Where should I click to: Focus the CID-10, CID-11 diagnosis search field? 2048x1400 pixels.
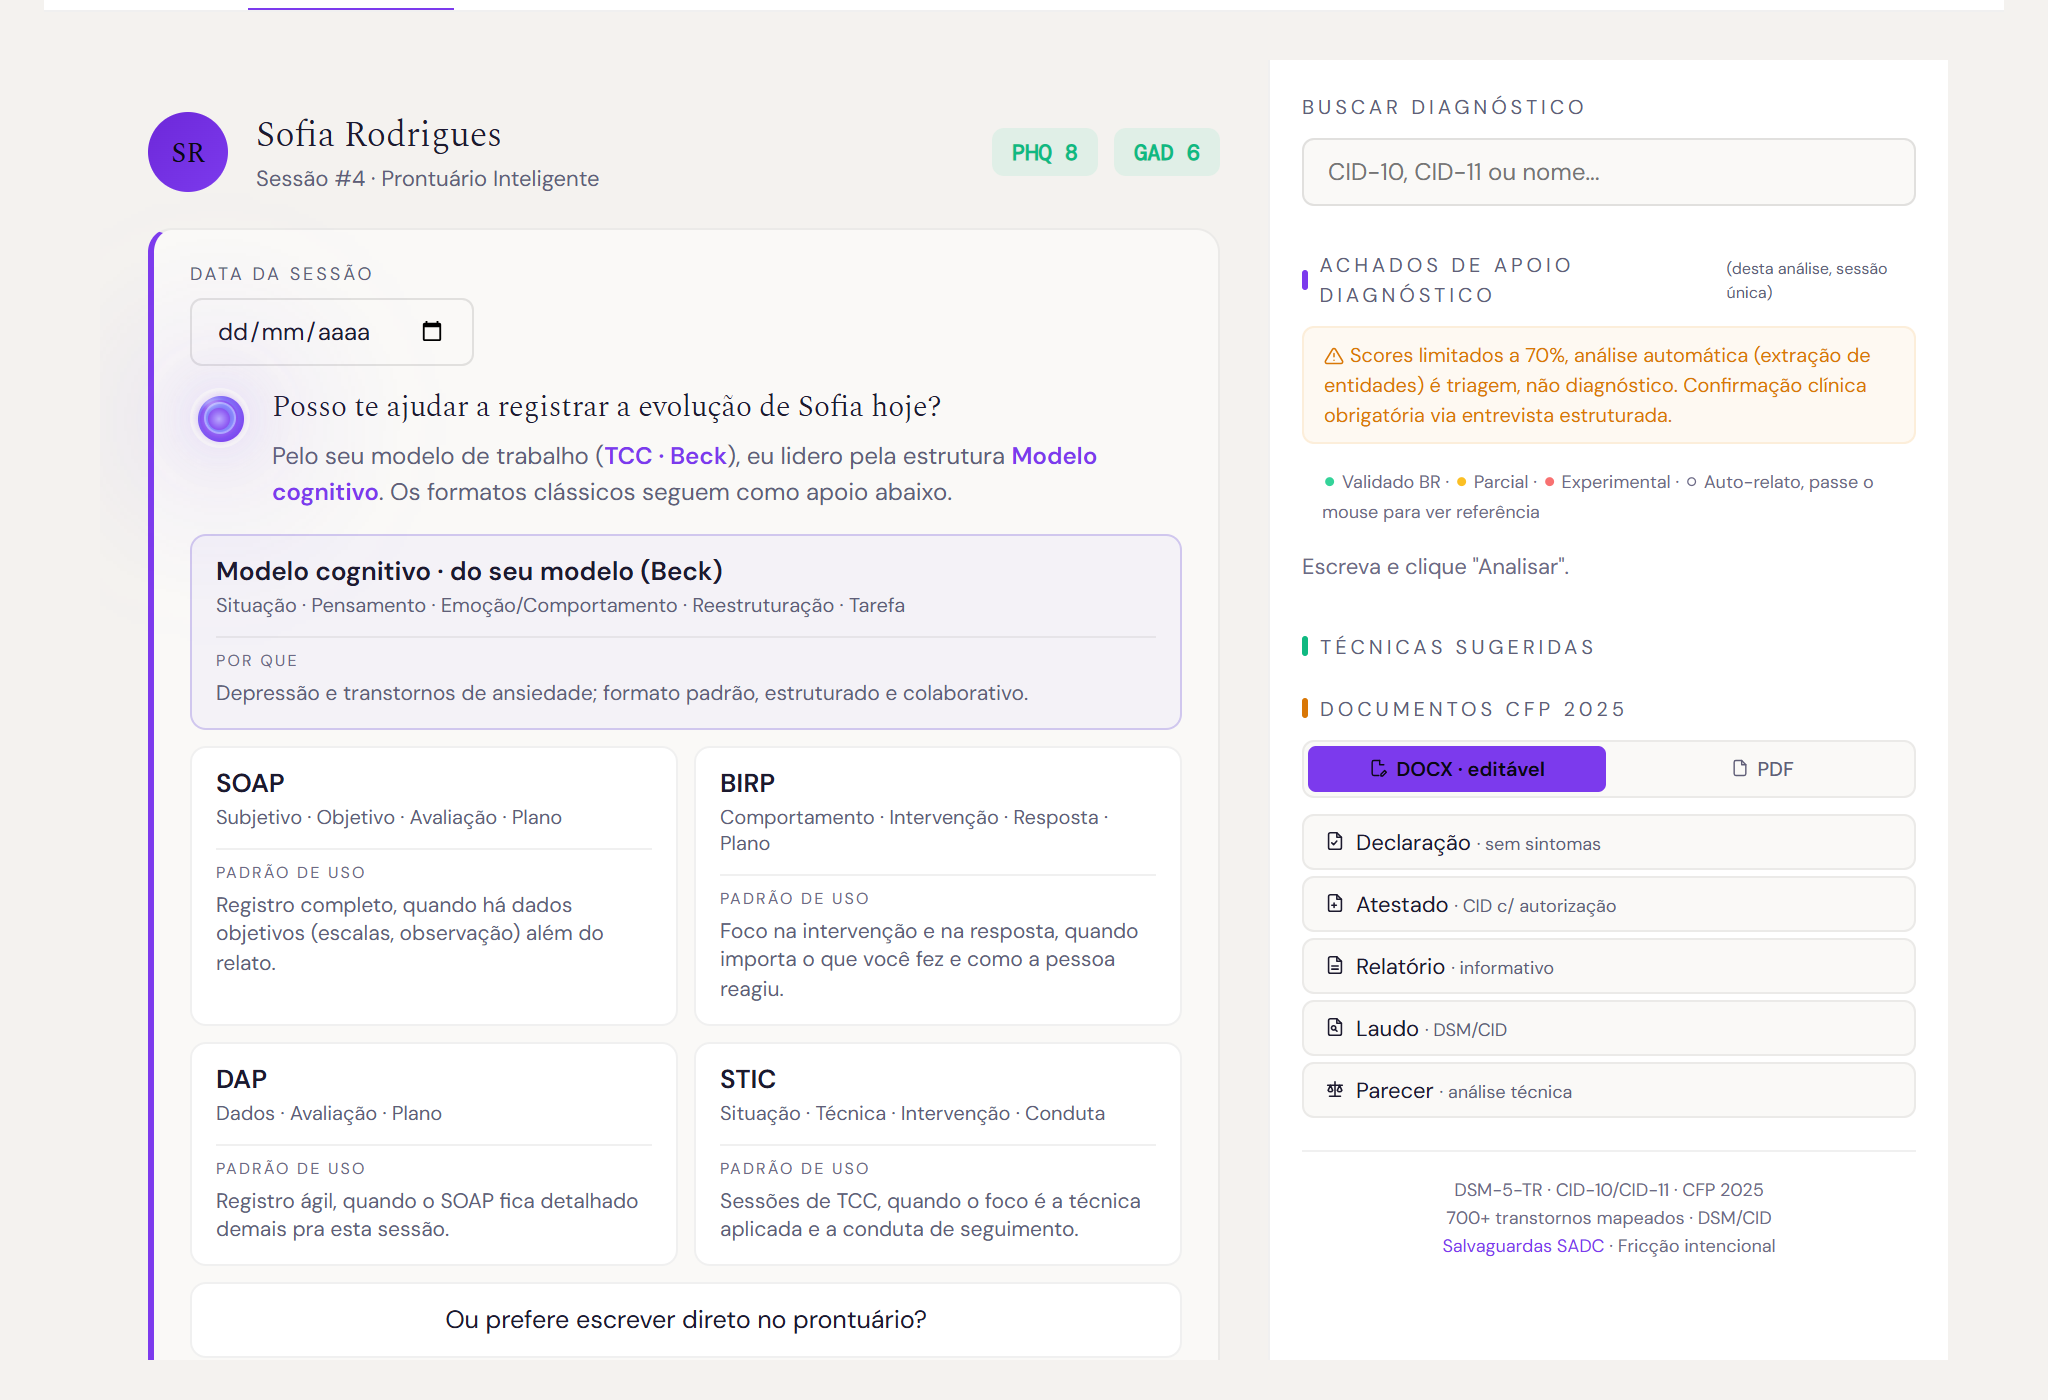(1609, 172)
